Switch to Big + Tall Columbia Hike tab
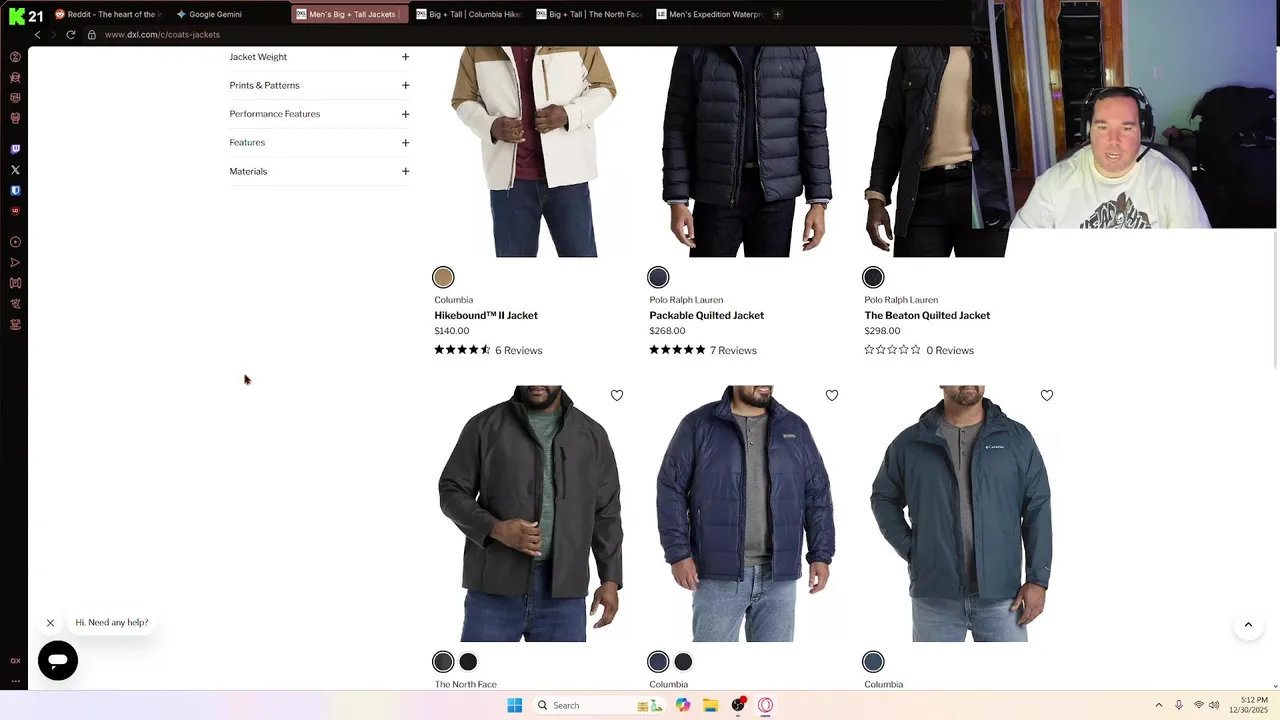This screenshot has width=1280, height=720. [469, 14]
